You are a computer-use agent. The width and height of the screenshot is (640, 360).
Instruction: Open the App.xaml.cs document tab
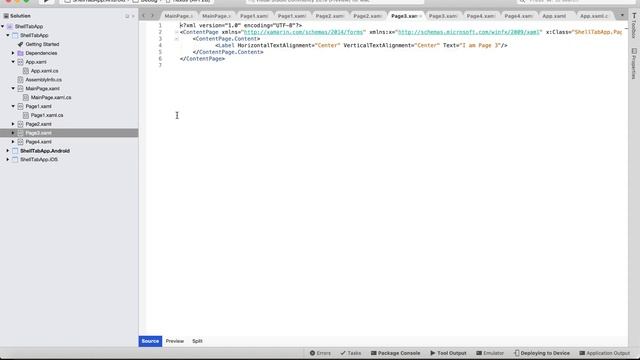pos(594,16)
